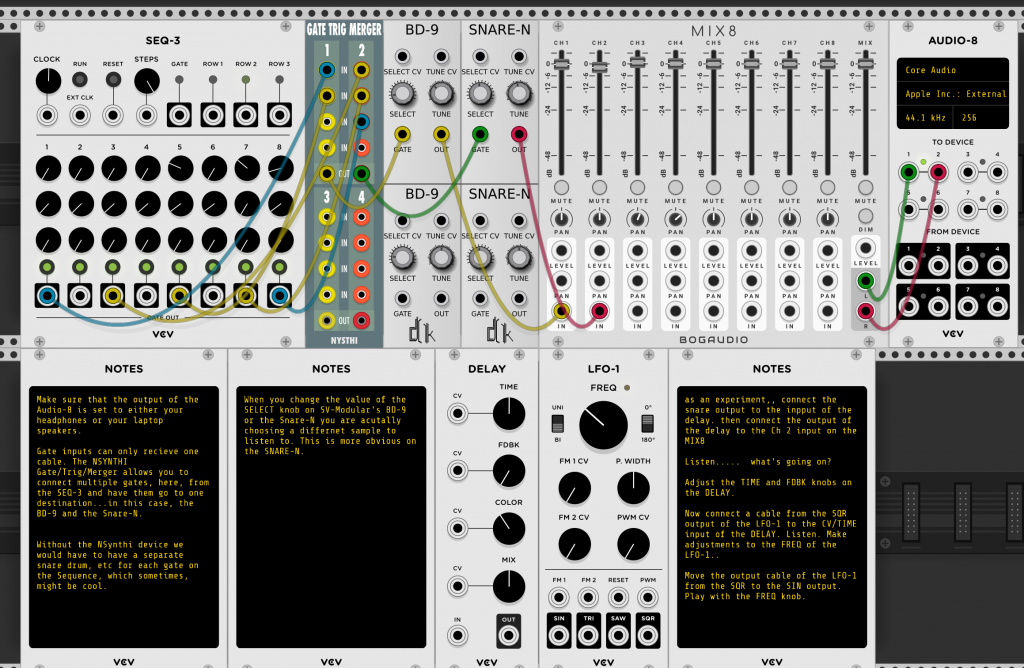Click the FREQ knob on LFO-1

(603, 425)
